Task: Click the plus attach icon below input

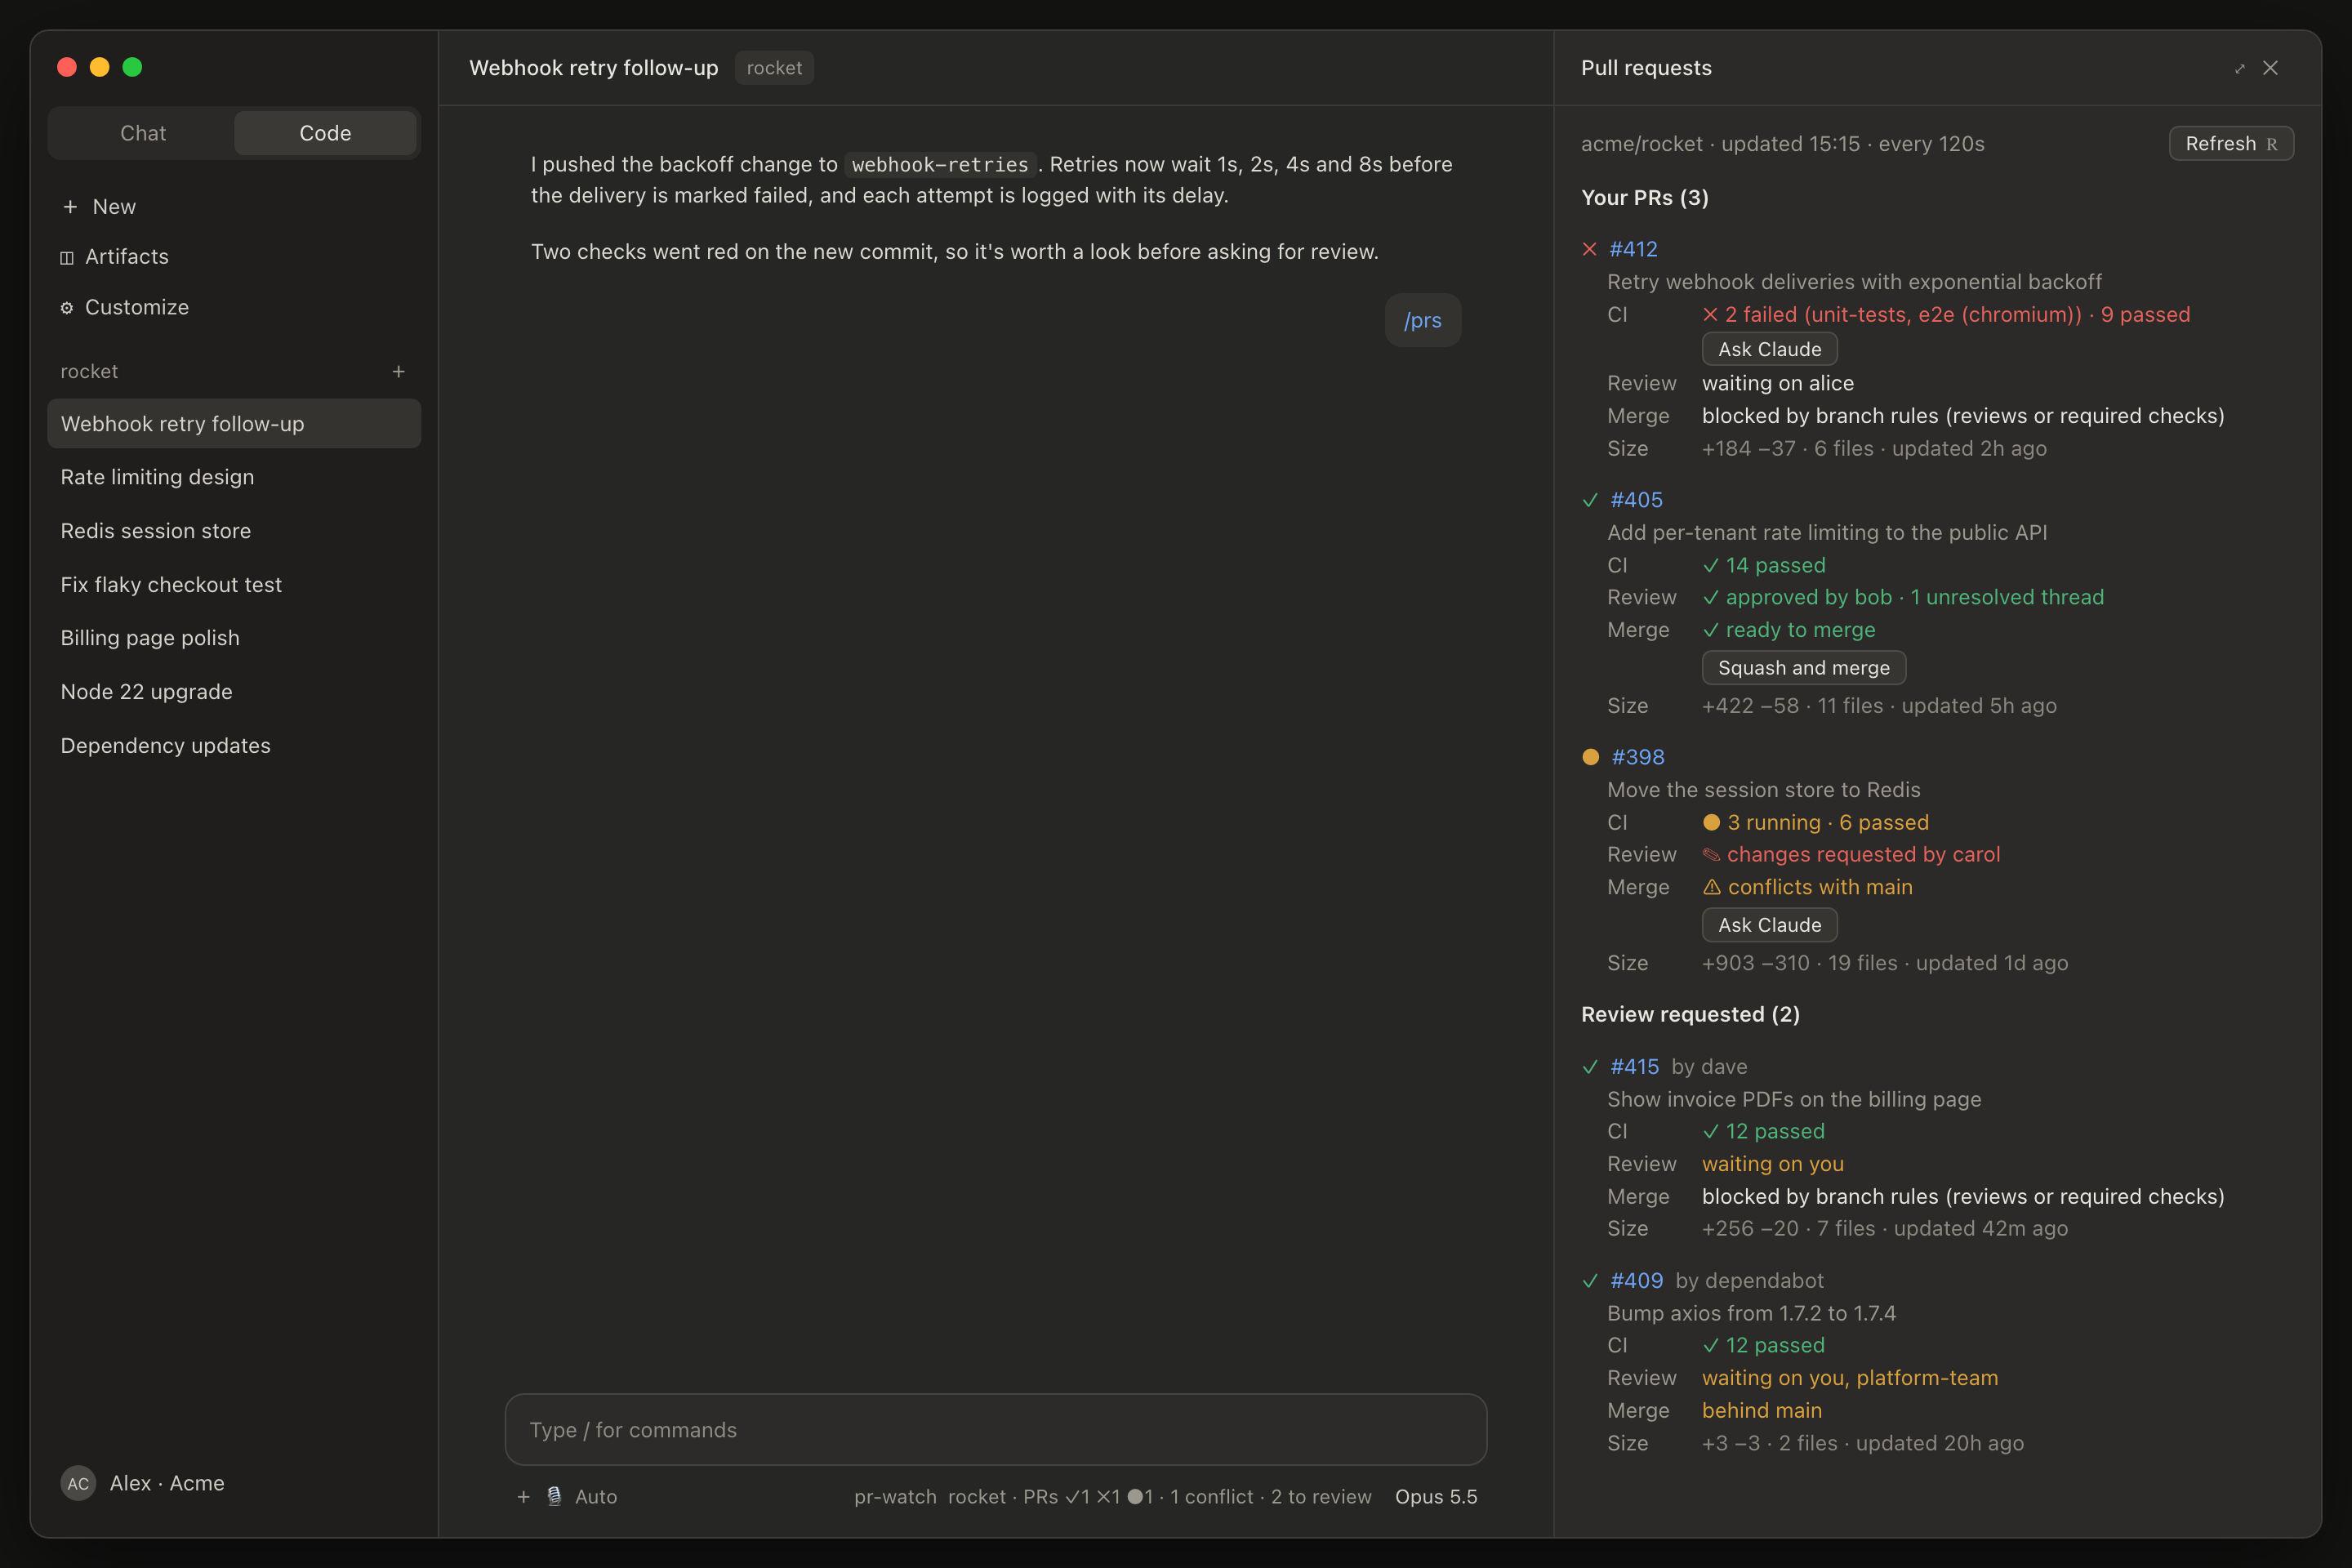Action: pyautogui.click(x=523, y=1496)
